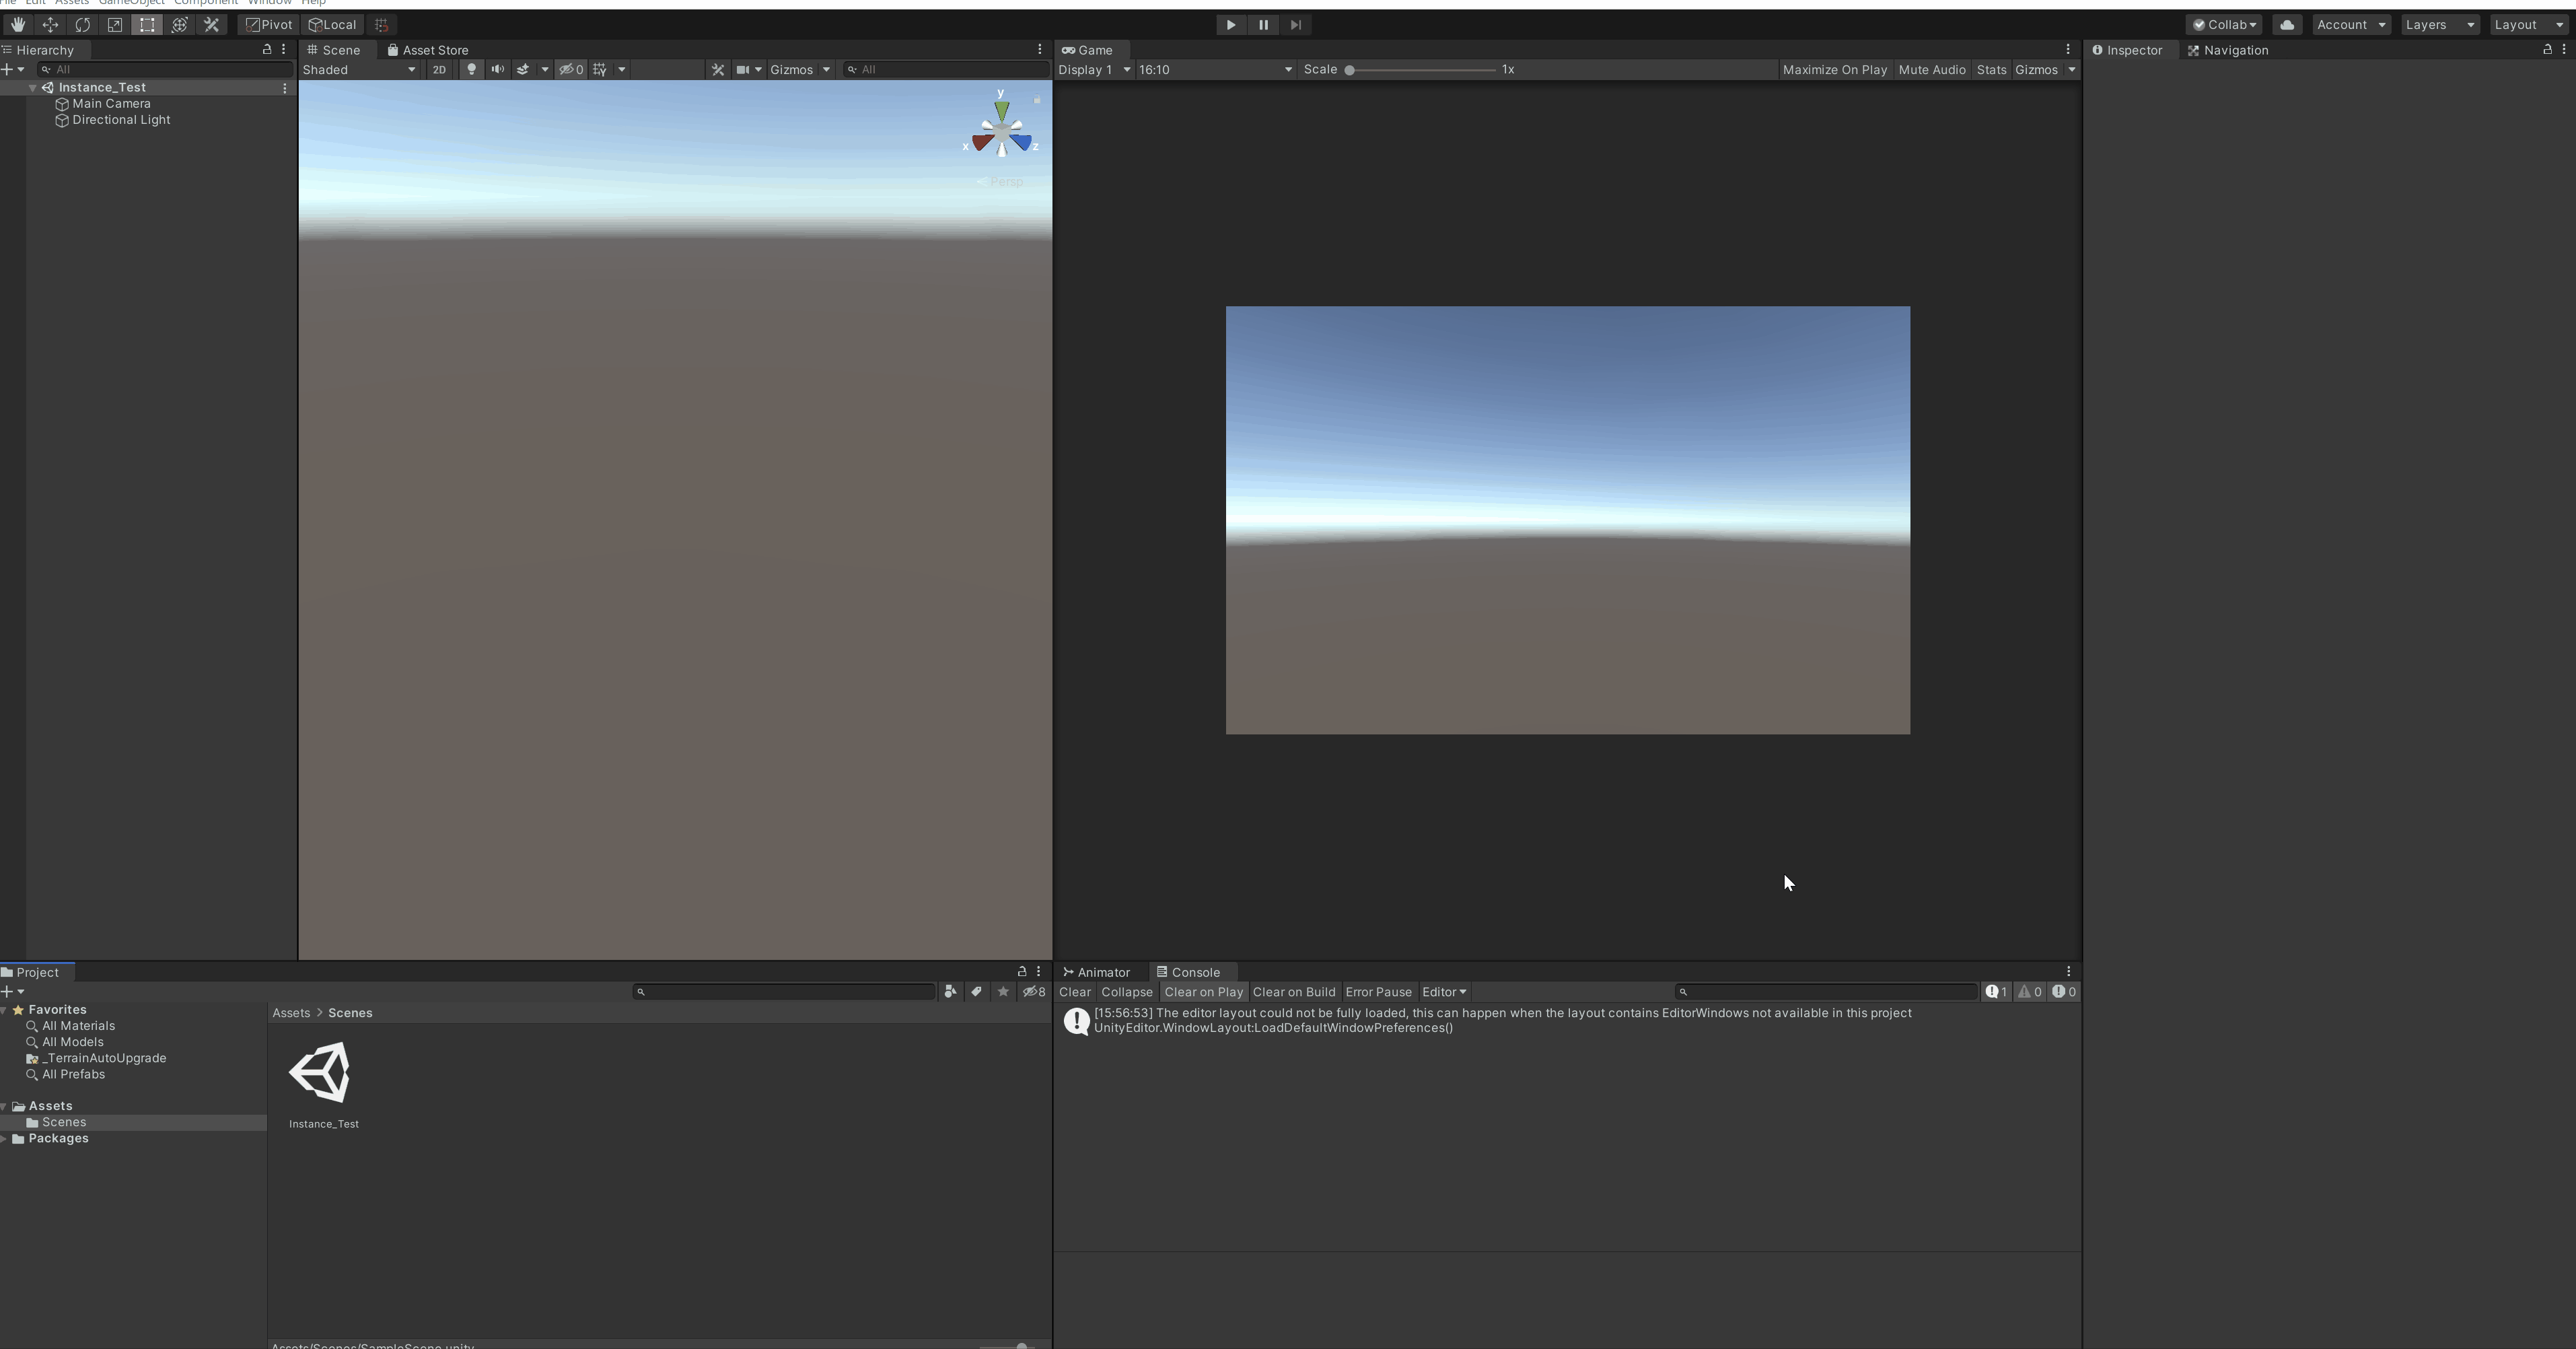Click the Console Clear button
The image size is (2576, 1349).
coord(1074,992)
